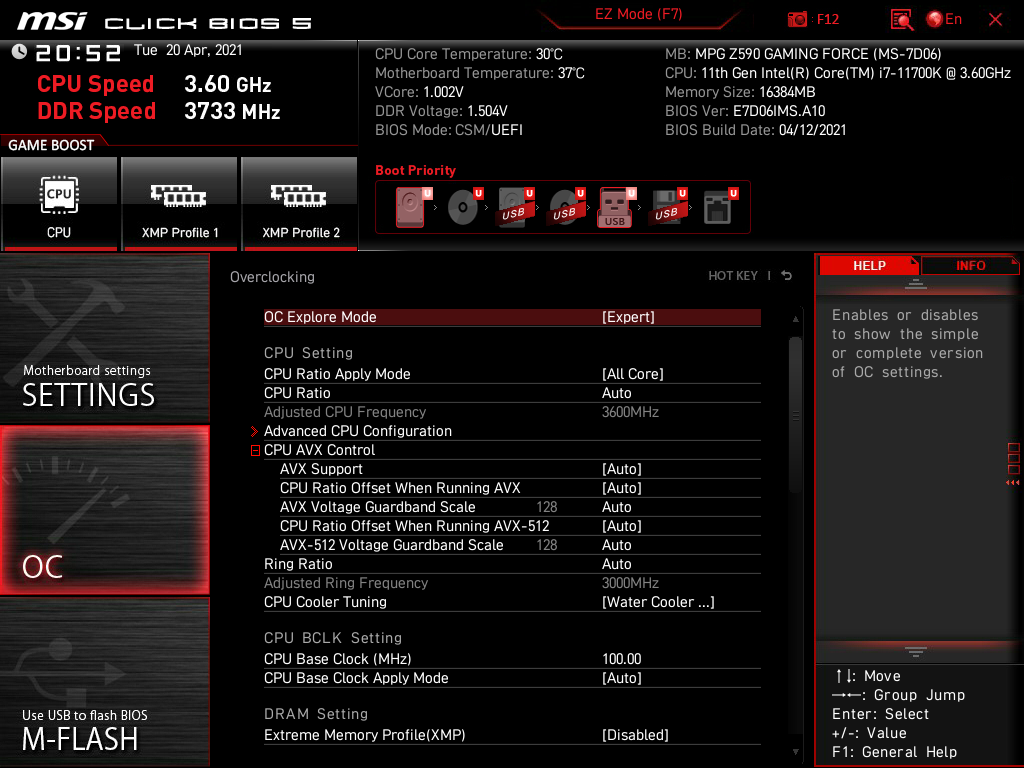Select the optical disc boot device icon
1024x768 pixels.
[x=464, y=207]
